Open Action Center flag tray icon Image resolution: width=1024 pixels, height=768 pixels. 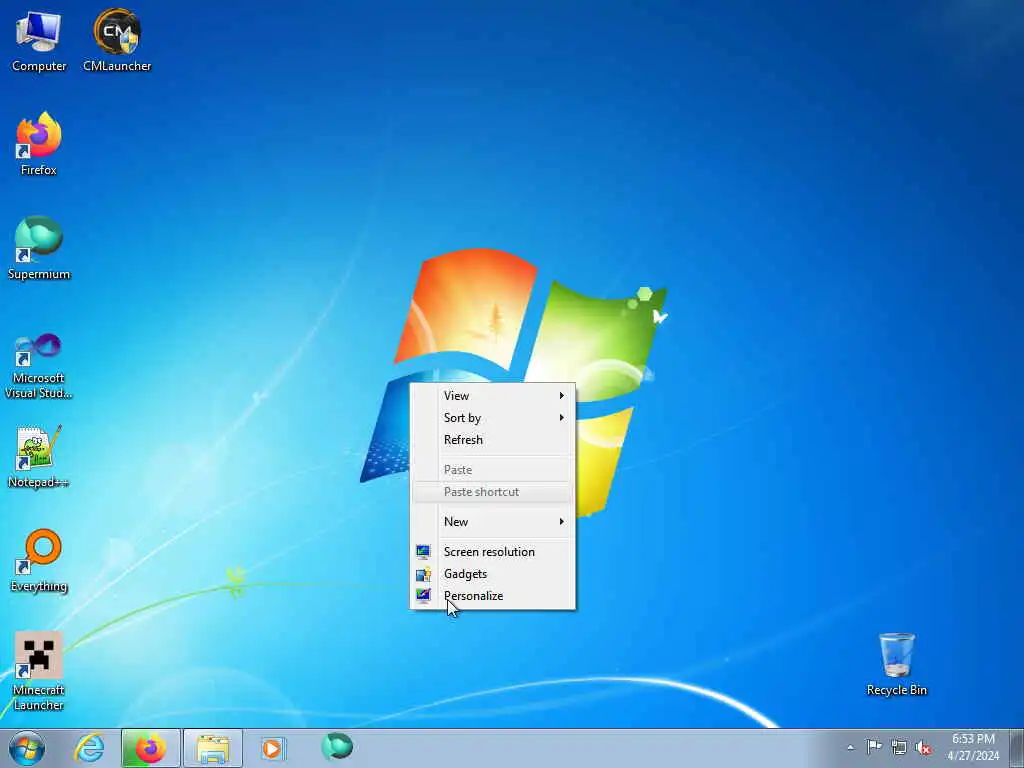(x=874, y=746)
